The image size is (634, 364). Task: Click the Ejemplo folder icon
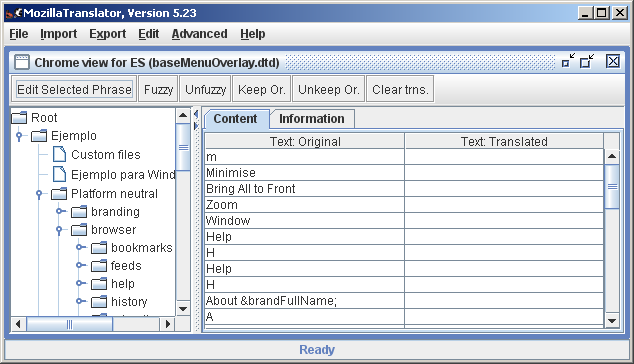39,136
